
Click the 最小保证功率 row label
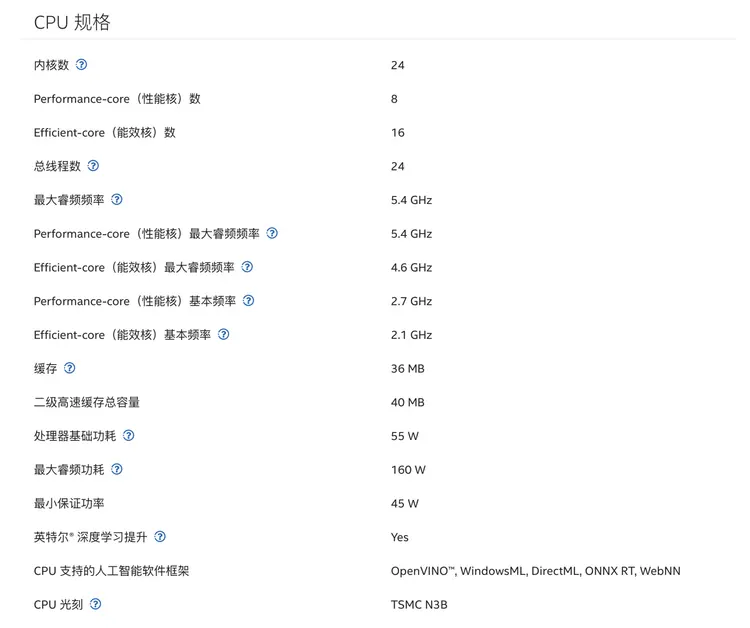69,503
